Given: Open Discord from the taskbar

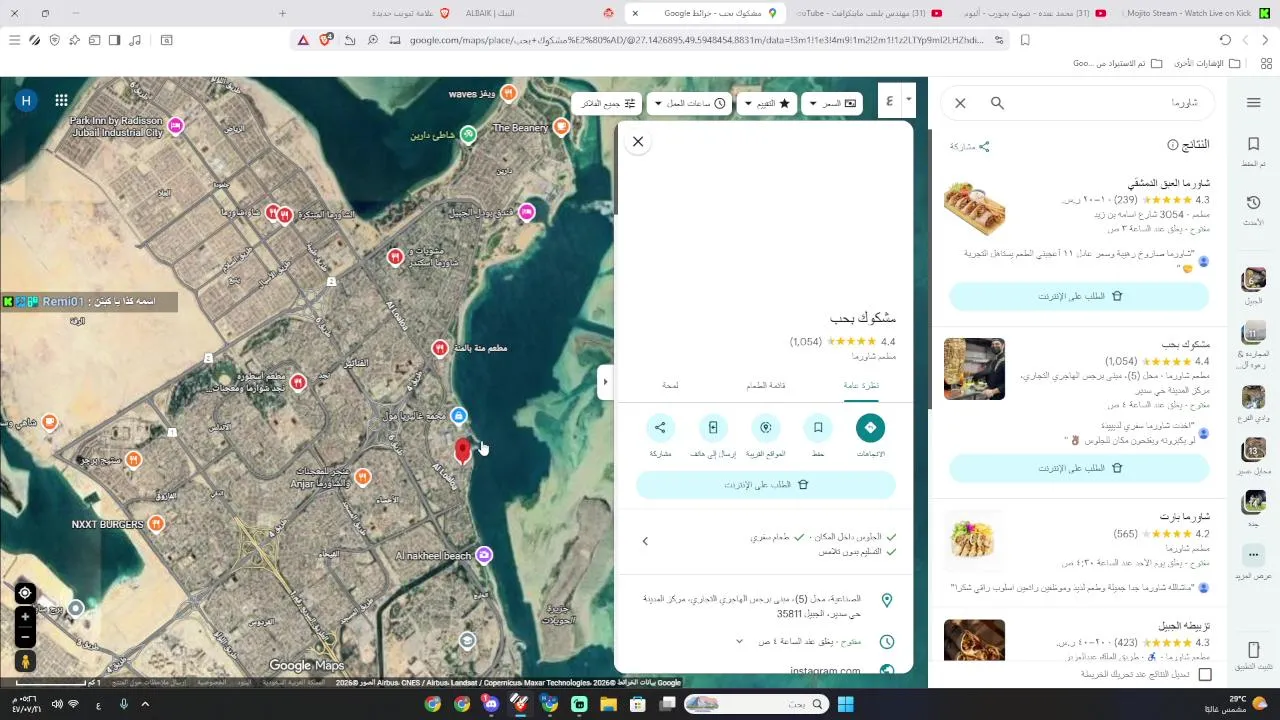Looking at the screenshot, I should coord(491,704).
